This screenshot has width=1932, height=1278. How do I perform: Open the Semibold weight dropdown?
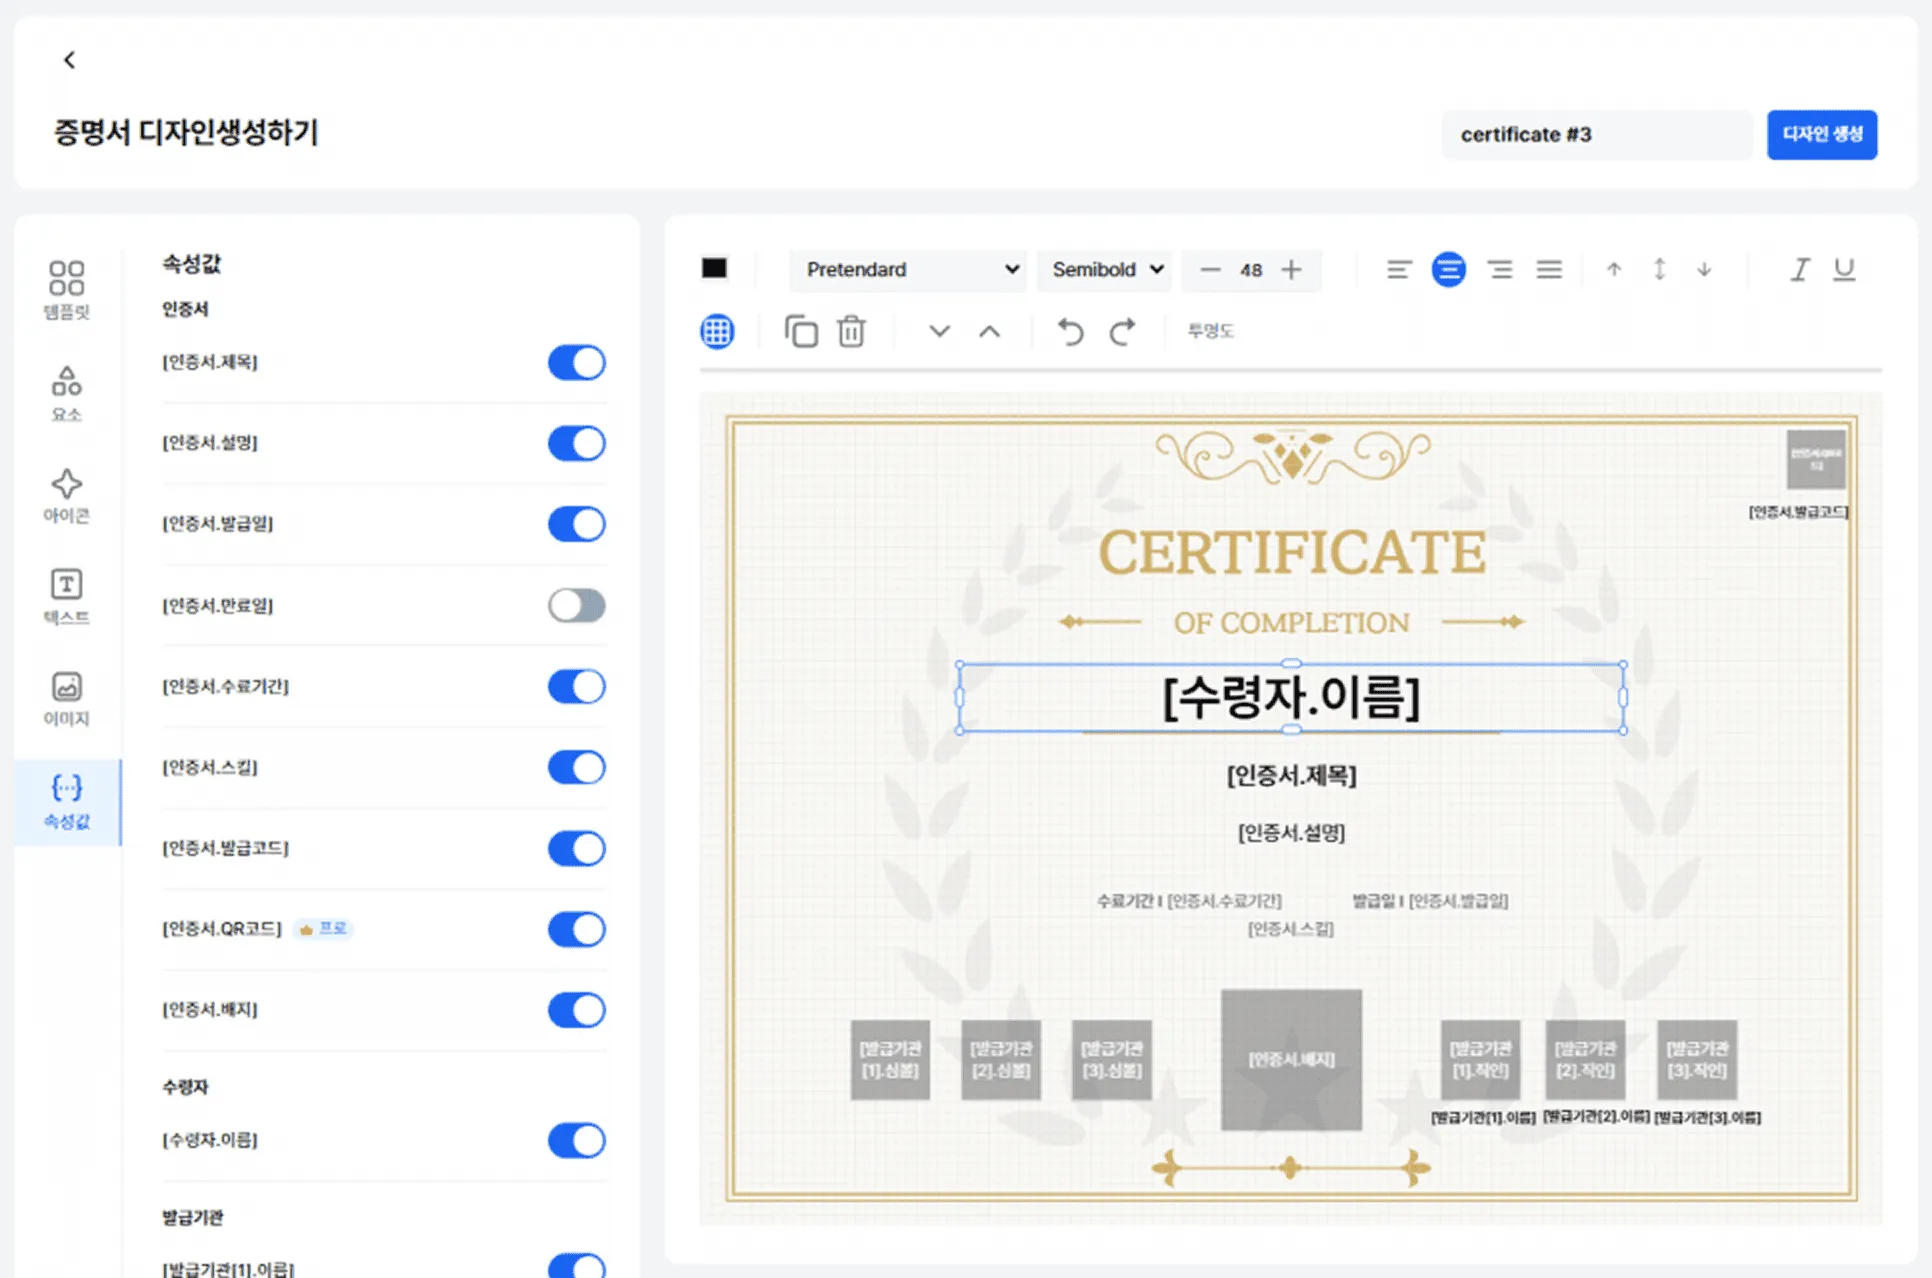[1105, 270]
